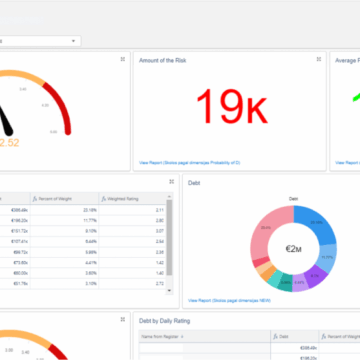Click the €2M total in donut center

point(293,249)
